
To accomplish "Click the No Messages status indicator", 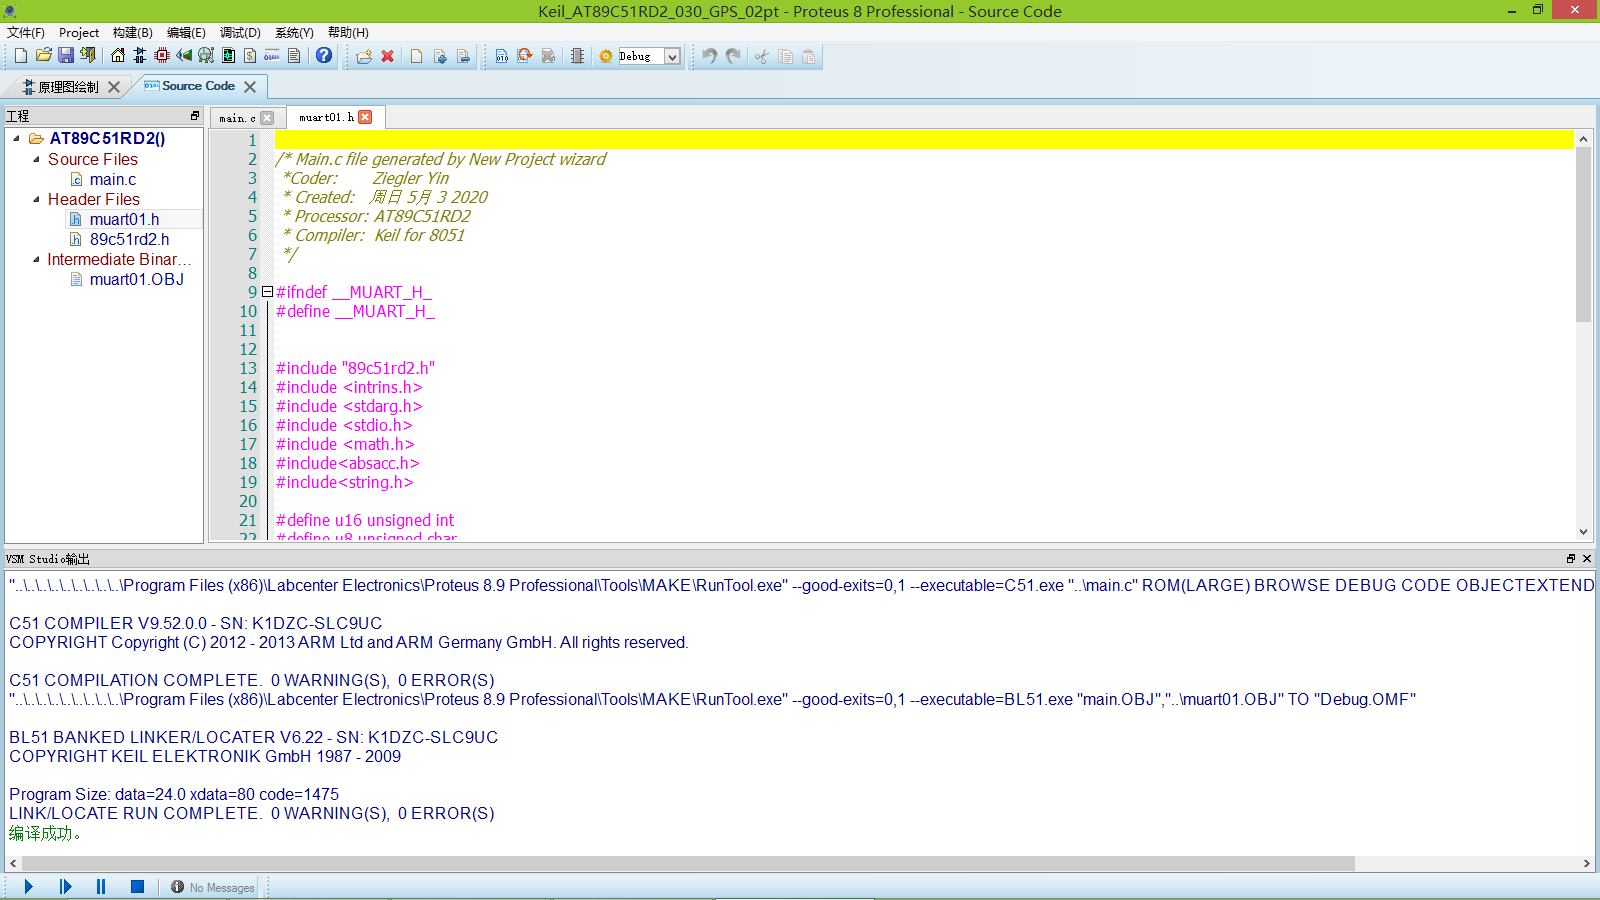I will [212, 887].
